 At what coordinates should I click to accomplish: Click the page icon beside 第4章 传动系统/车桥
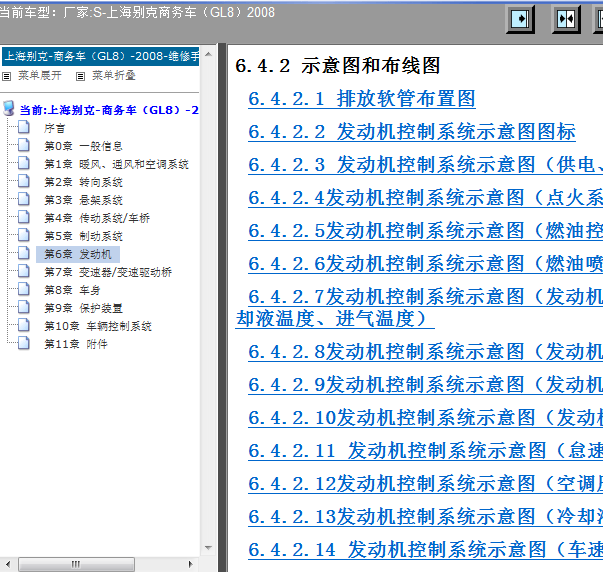[24, 217]
